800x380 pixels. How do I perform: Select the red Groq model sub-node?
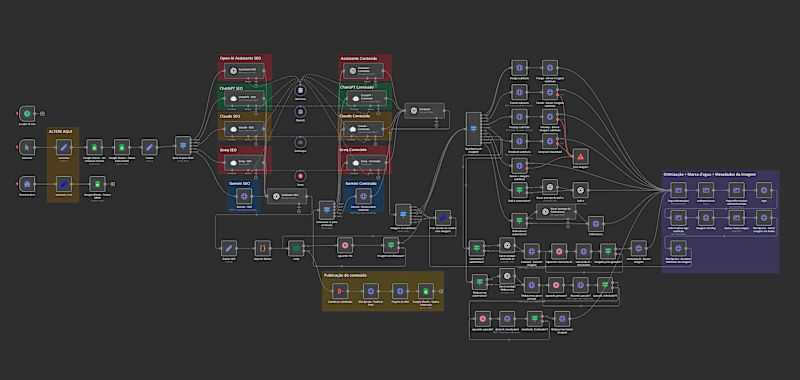301,176
